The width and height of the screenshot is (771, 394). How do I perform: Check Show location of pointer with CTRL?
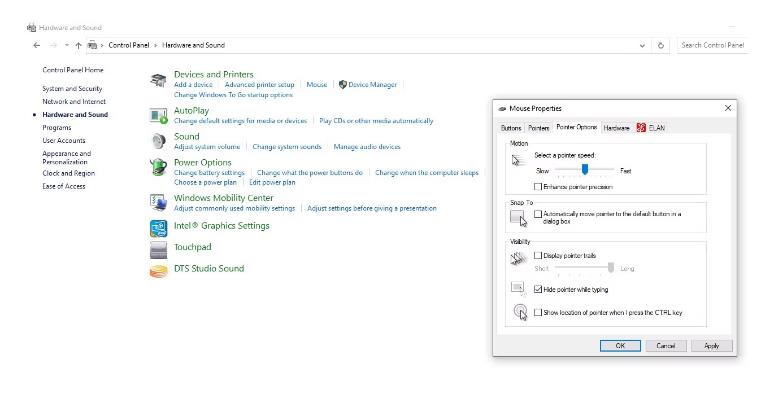pos(538,312)
